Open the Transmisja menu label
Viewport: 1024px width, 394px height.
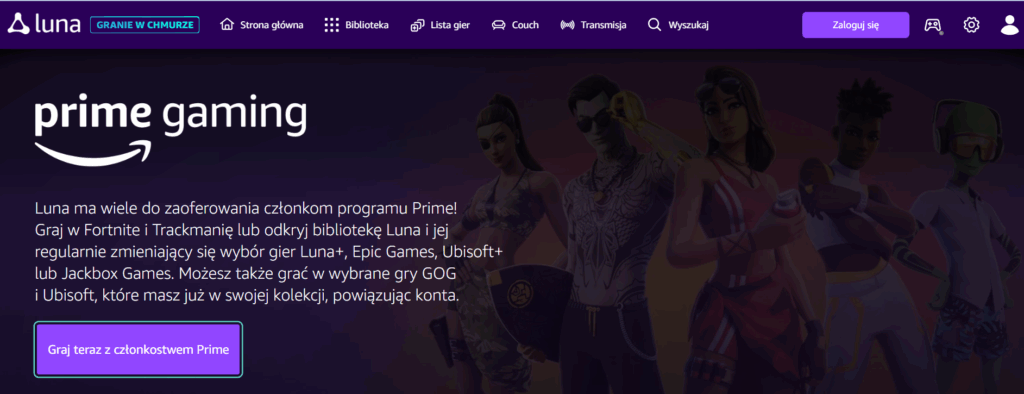(x=603, y=25)
